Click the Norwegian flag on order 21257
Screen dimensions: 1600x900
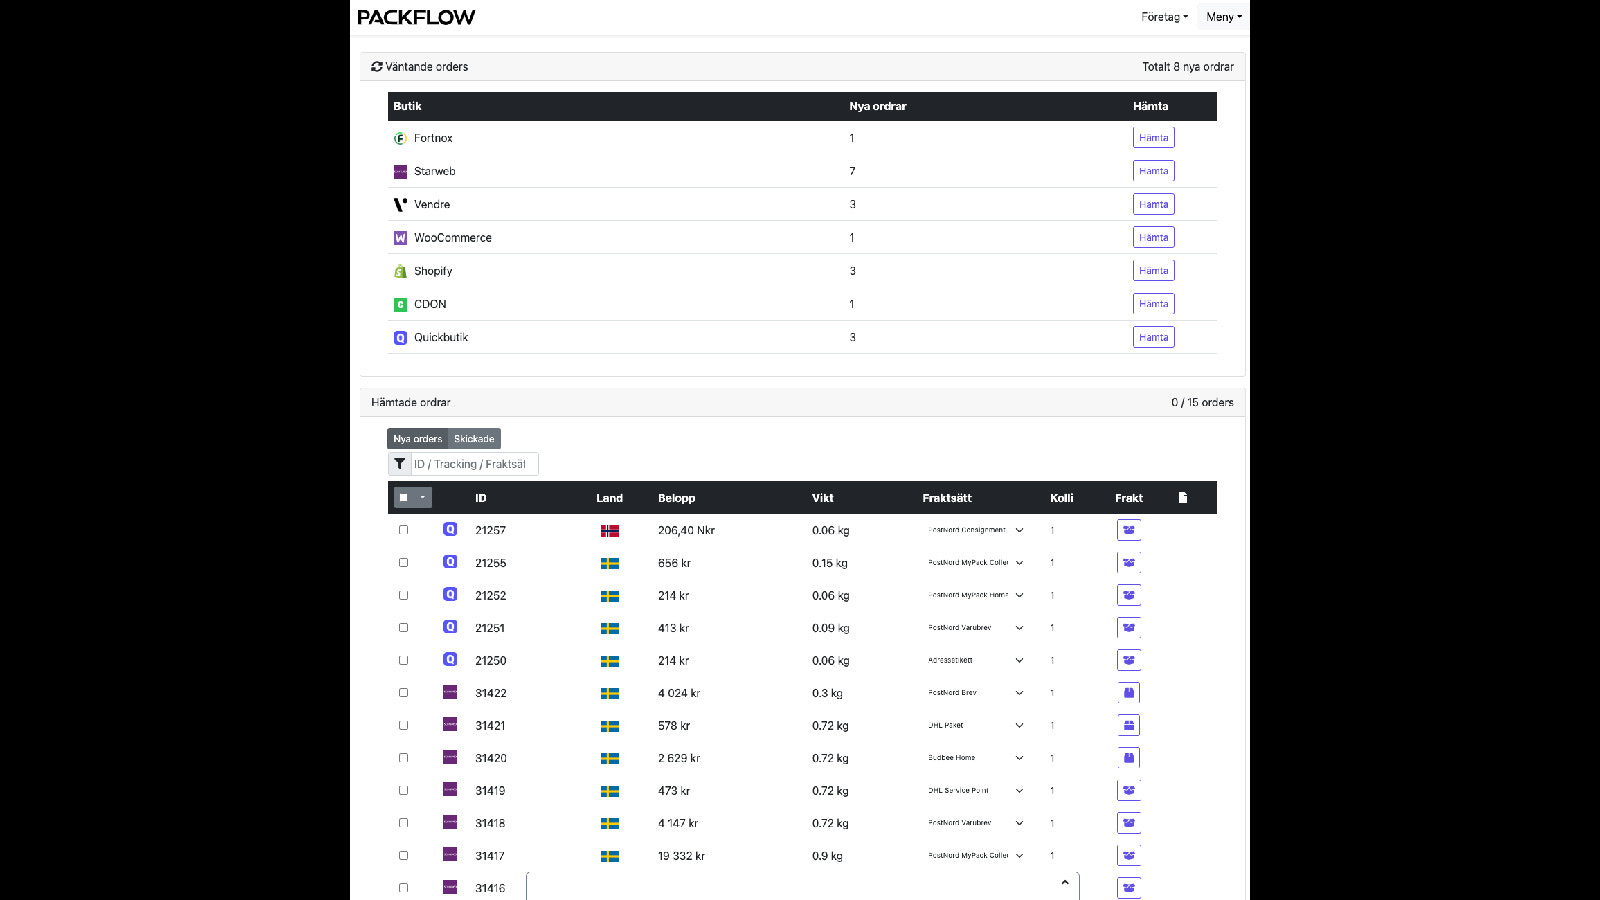(610, 531)
